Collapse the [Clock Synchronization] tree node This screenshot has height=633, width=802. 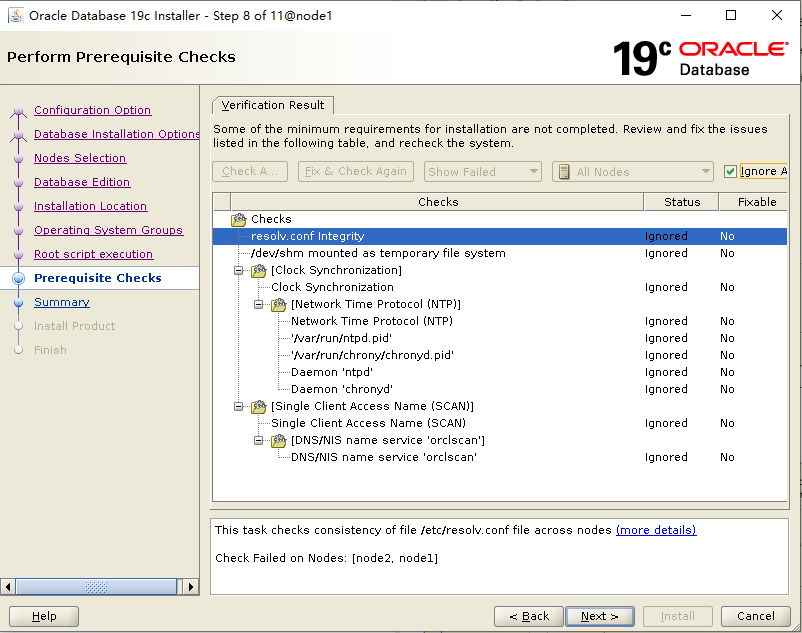coord(238,270)
